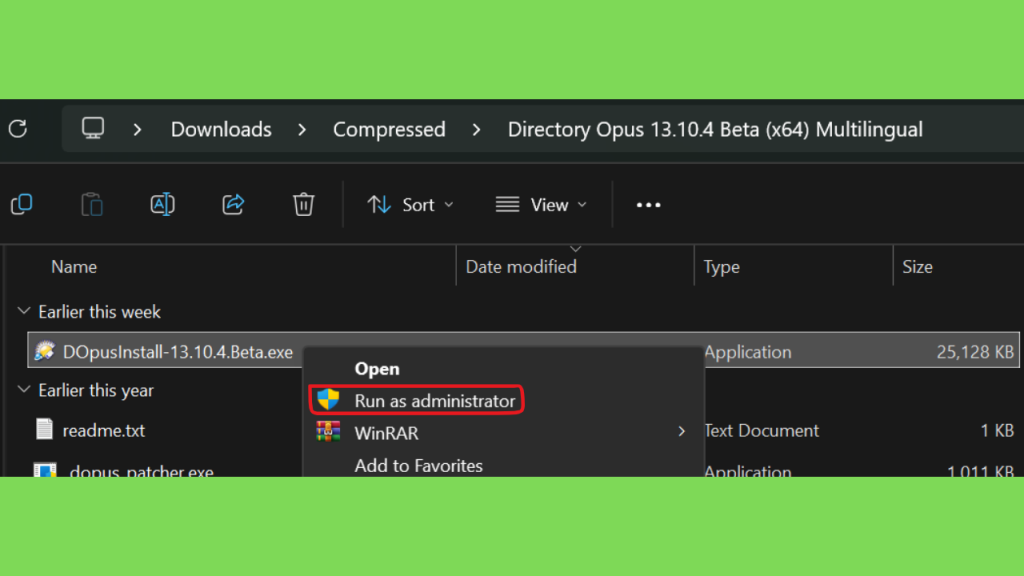
Task: Sort by the Size column header
Action: tap(918, 267)
